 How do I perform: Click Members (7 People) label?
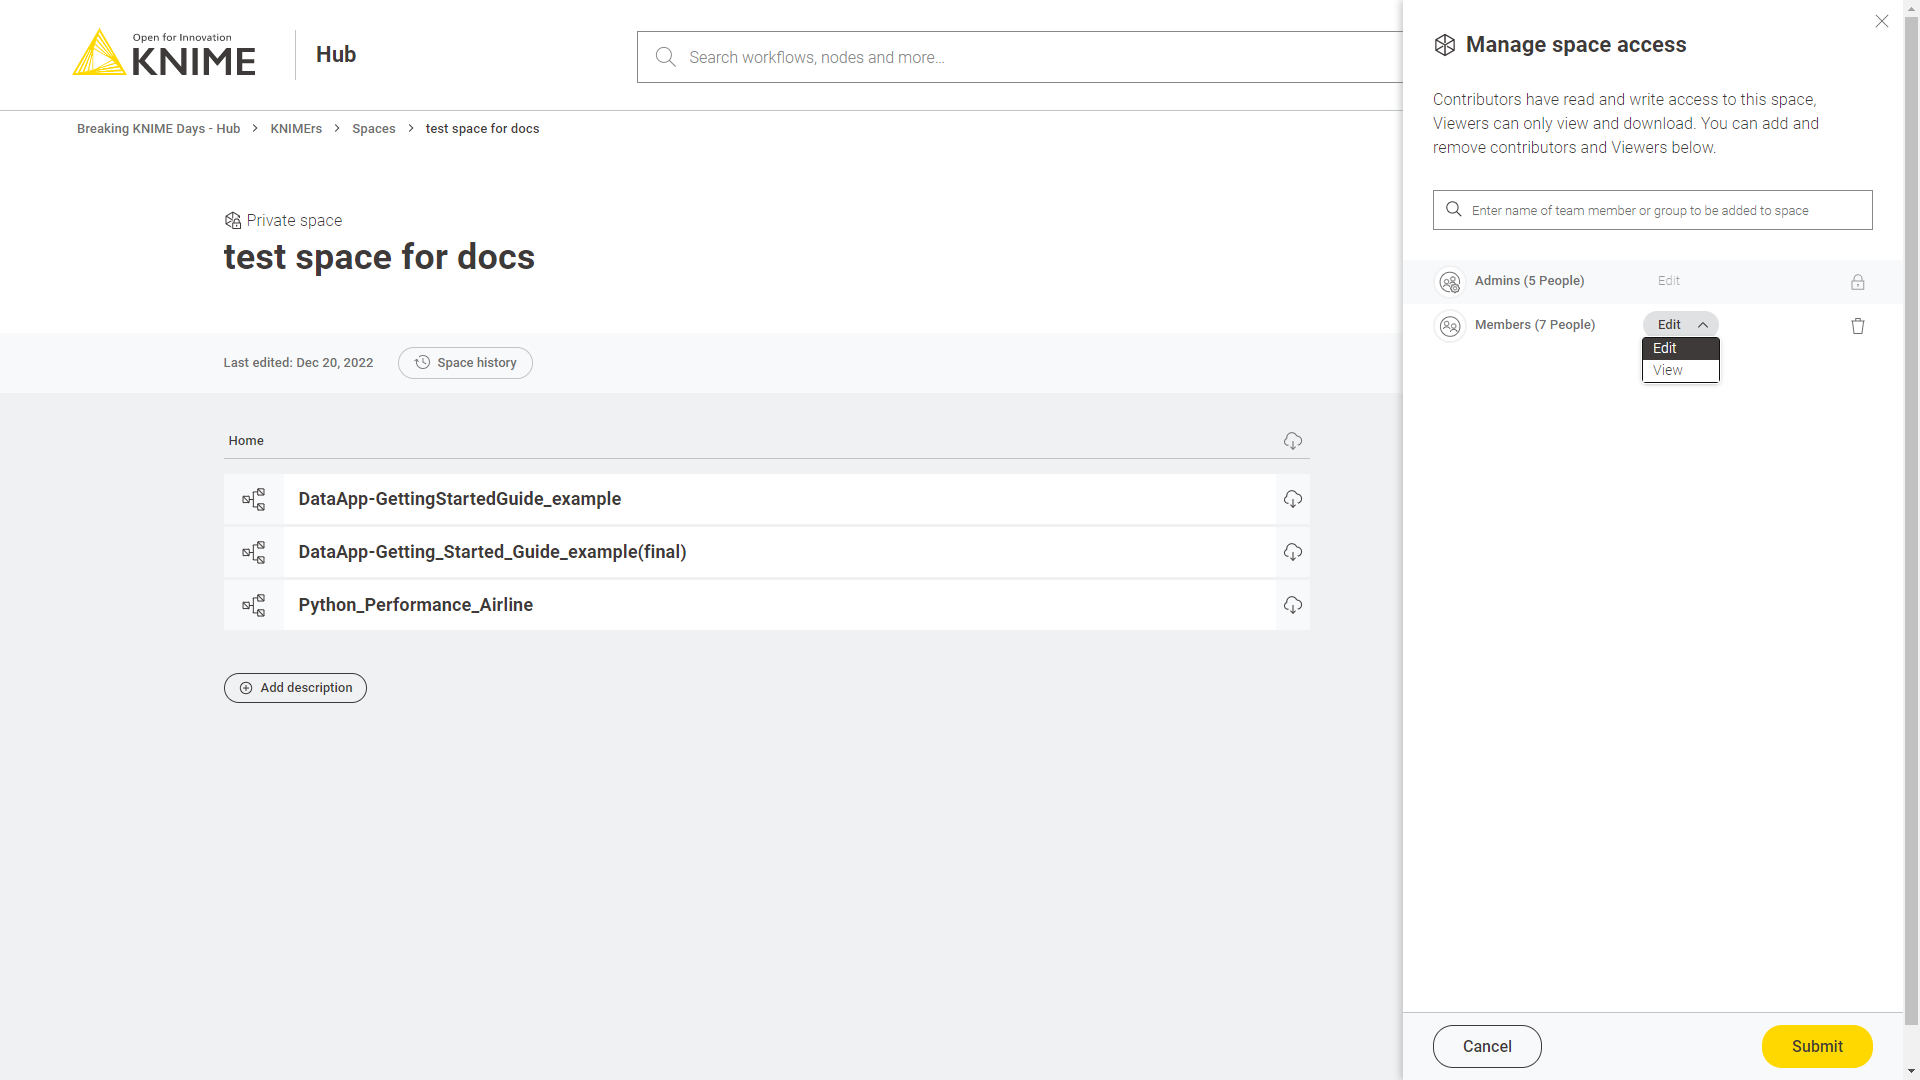click(1535, 325)
